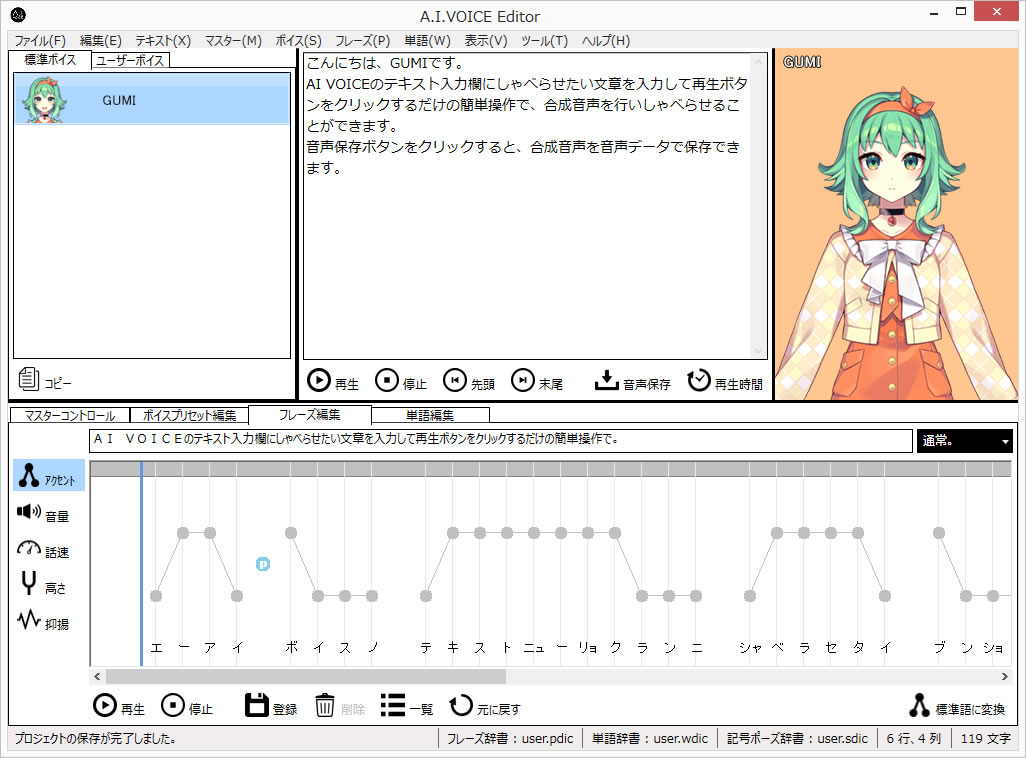Click the 停止 stop button under the text area
Image resolution: width=1026 pixels, height=758 pixels.
(400, 382)
